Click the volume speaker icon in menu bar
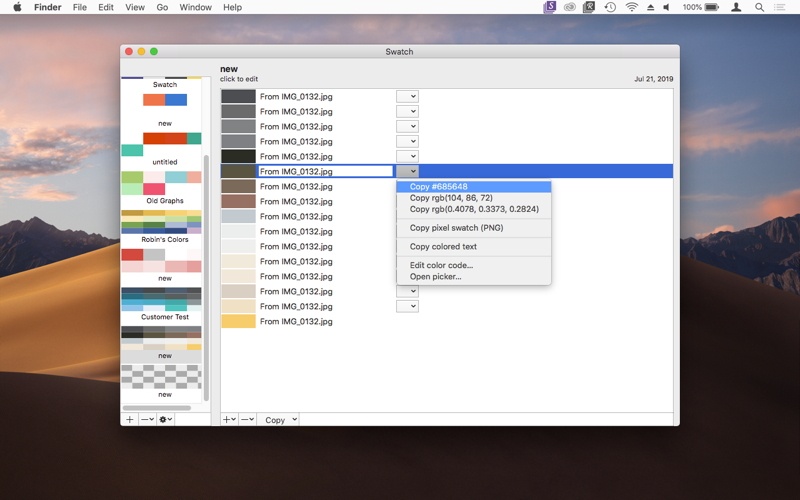This screenshot has height=500, width=800. pyautogui.click(x=666, y=7)
